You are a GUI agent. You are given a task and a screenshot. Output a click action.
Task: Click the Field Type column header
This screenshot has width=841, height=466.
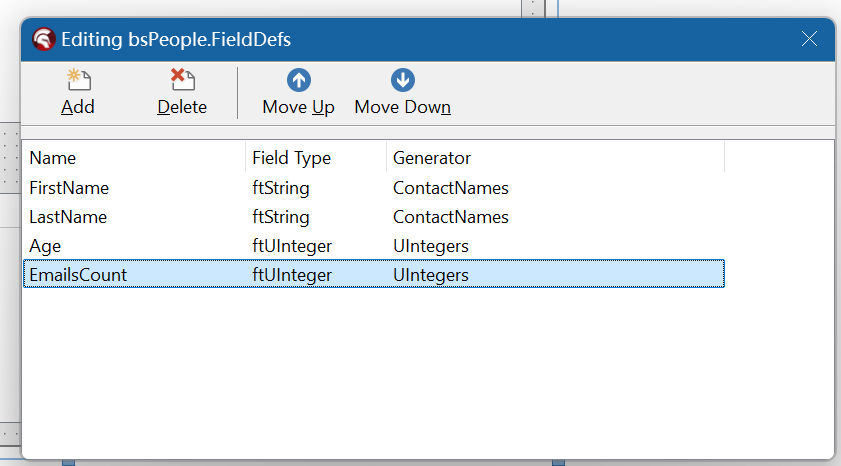pyautogui.click(x=291, y=158)
